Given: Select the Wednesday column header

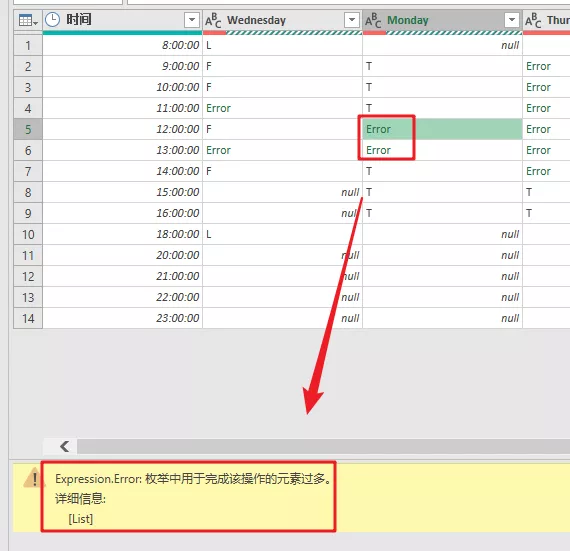Looking at the screenshot, I should [x=282, y=20].
